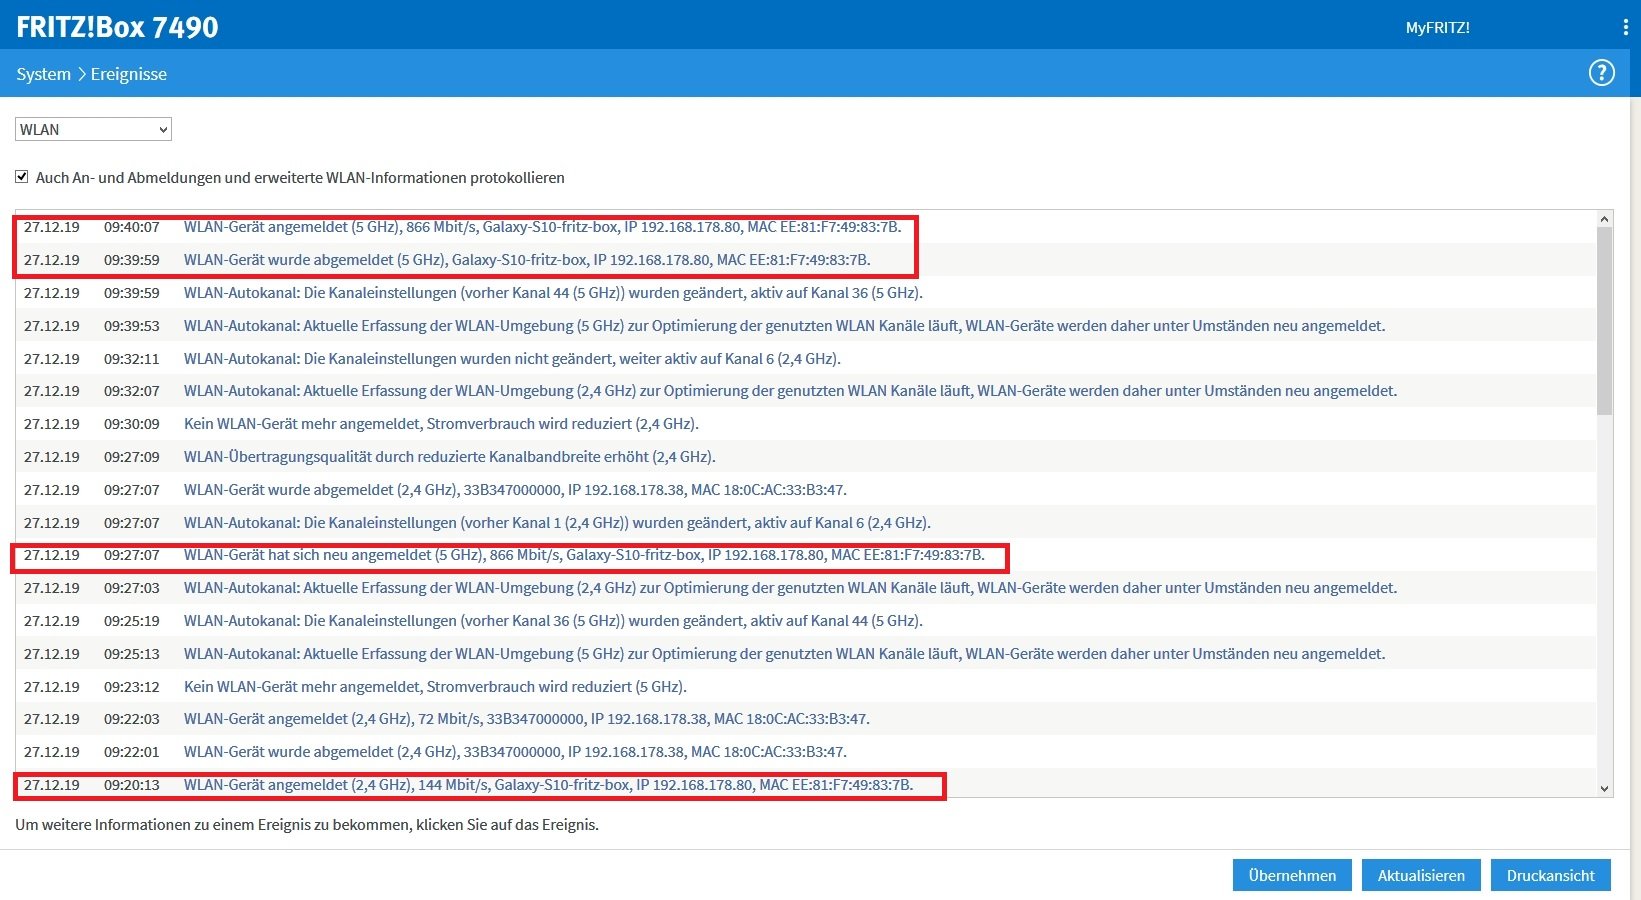Open the 09:27:03 WLAN-Autokanal Erfassung event
Screen dimensions: 1641x900
click(x=790, y=588)
